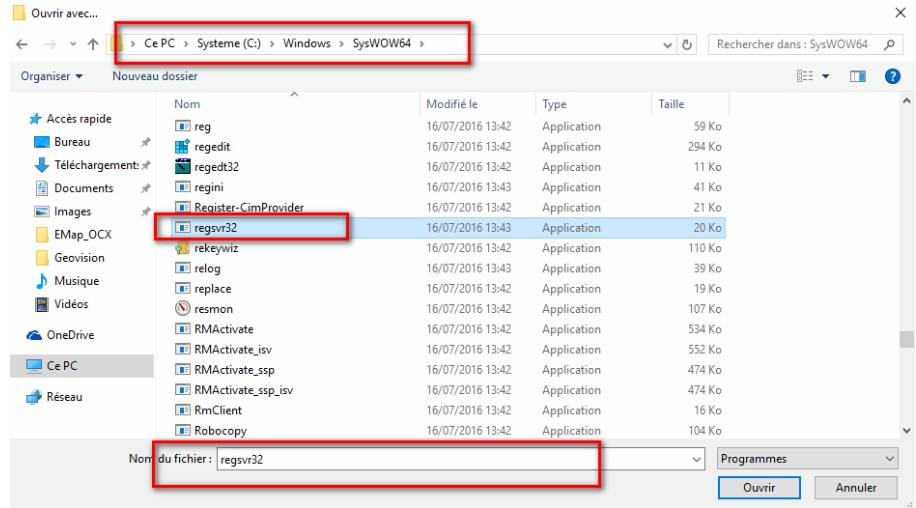
Task: Open the Programmes file type dropdown
Action: pyautogui.click(x=807, y=459)
